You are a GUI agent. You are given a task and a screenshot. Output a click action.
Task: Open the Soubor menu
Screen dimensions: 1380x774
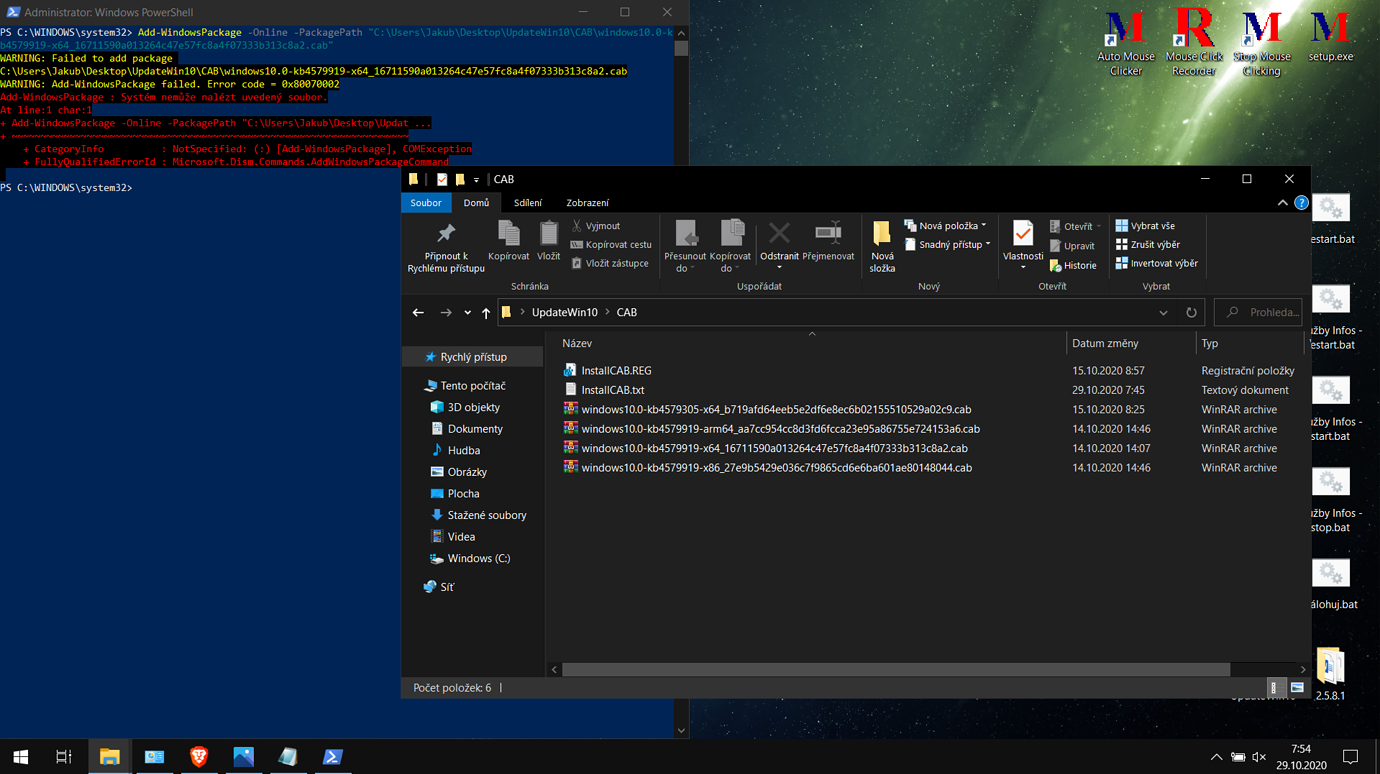[426, 202]
